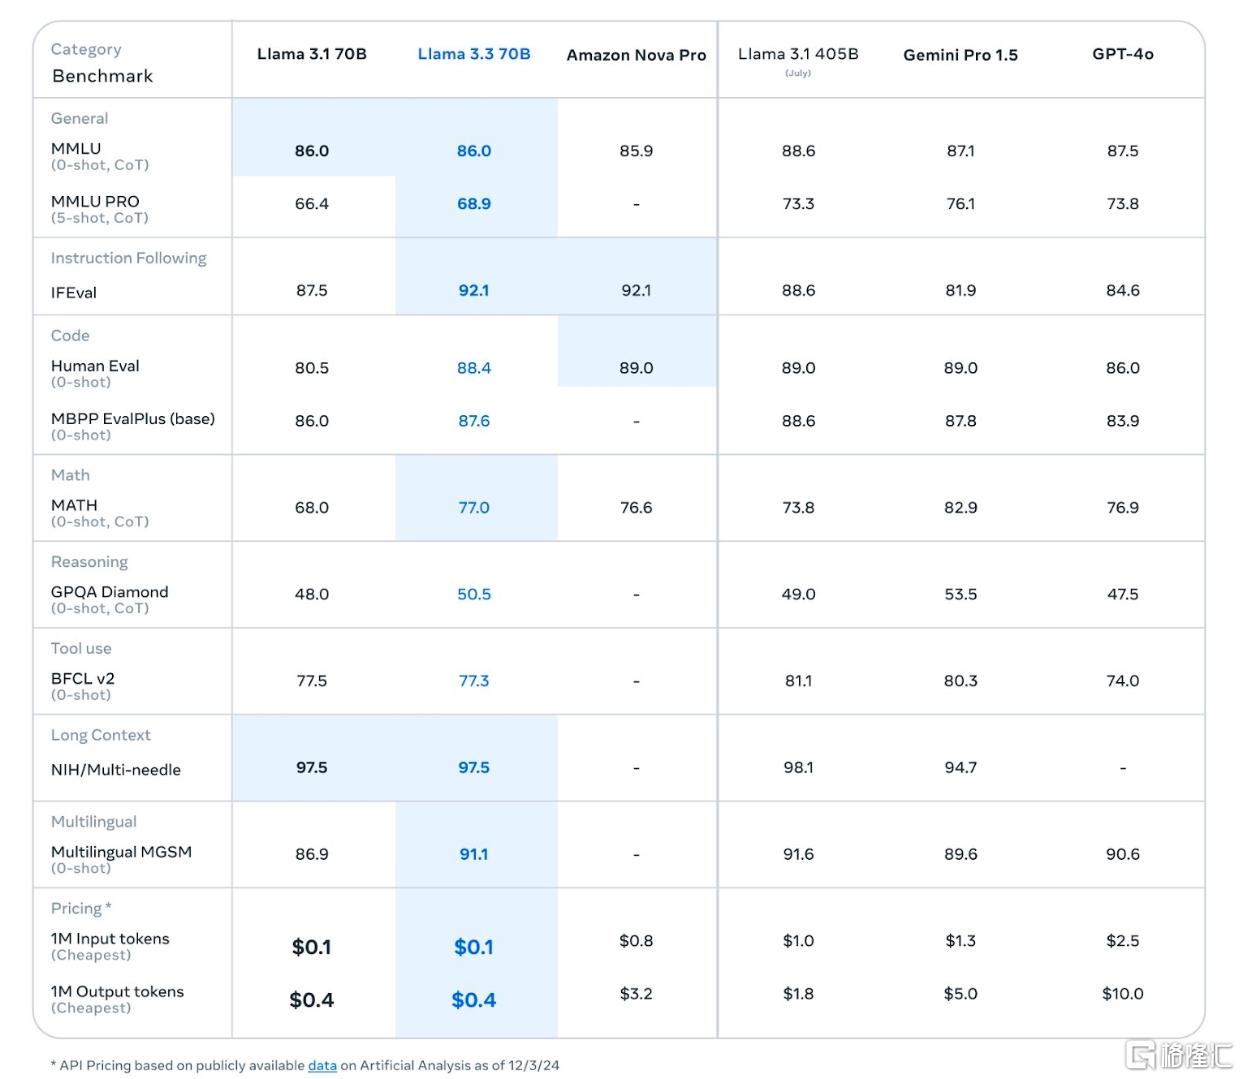Click Llama 3.1 405B output price $1.8
1240x1079 pixels.
pyautogui.click(x=798, y=994)
